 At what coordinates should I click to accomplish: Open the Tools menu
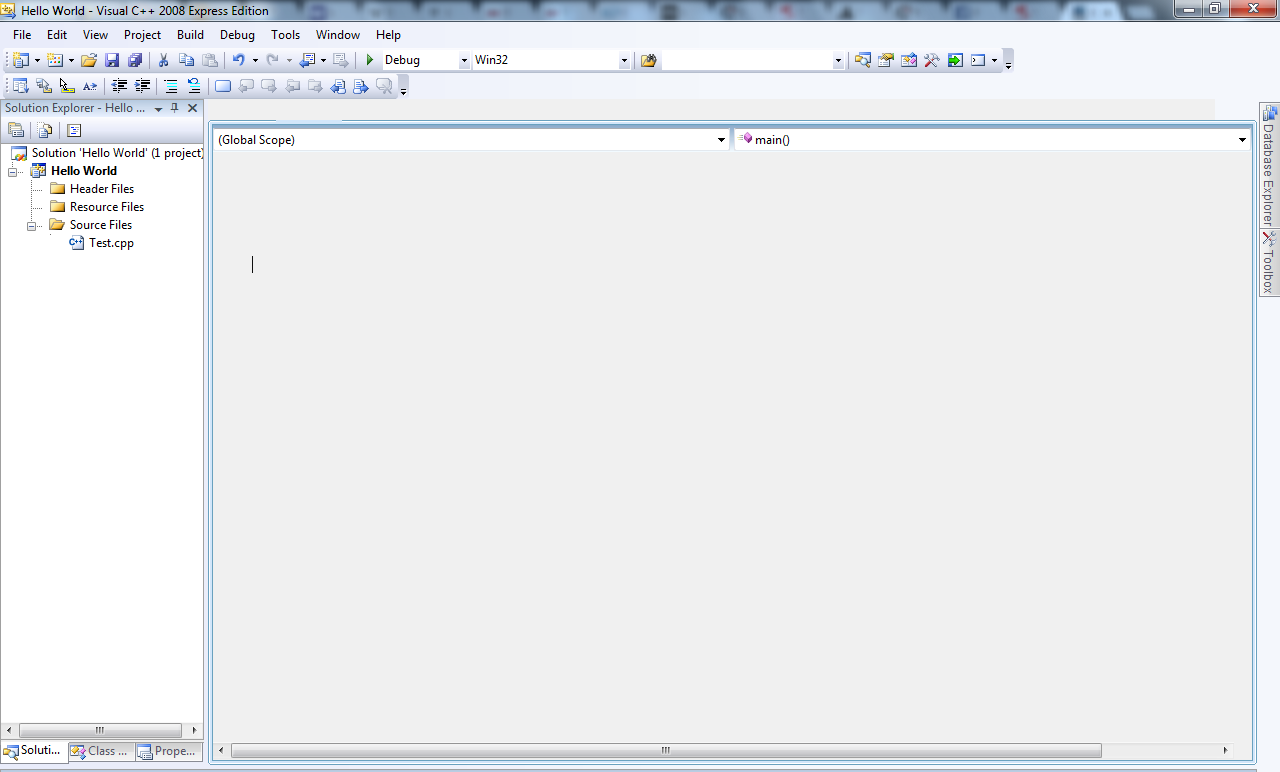pos(285,34)
